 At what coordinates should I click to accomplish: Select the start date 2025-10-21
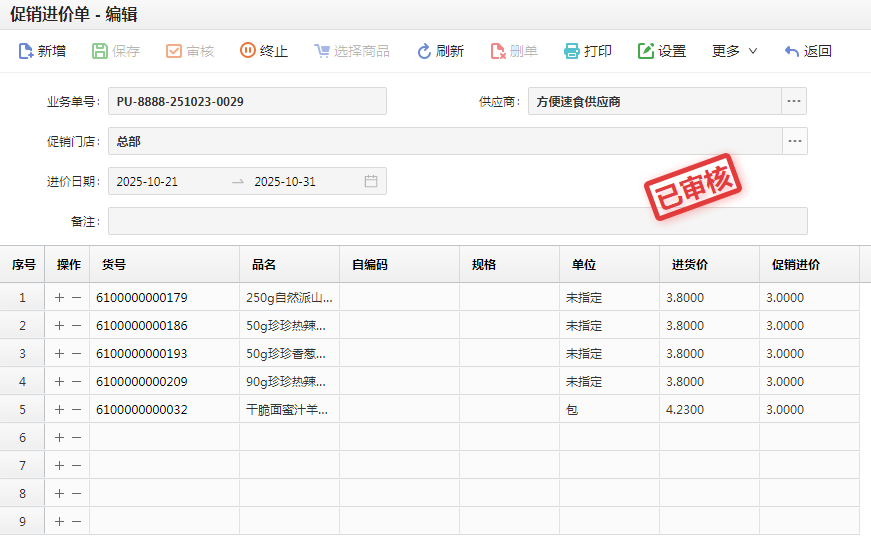[x=147, y=182]
